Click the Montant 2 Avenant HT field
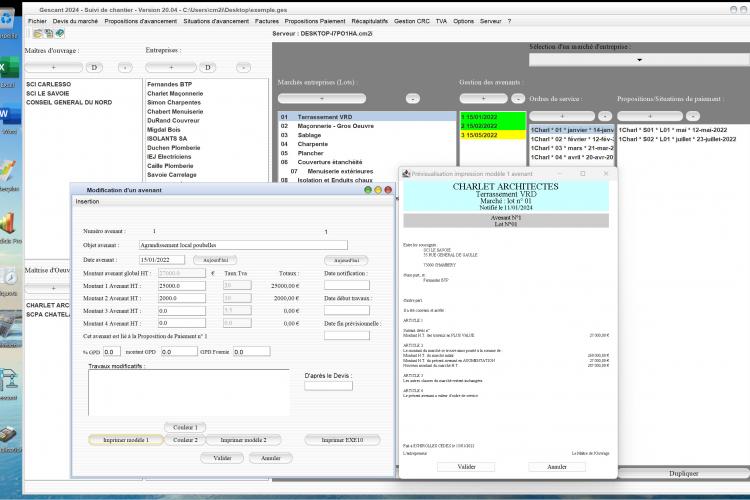 (x=182, y=298)
